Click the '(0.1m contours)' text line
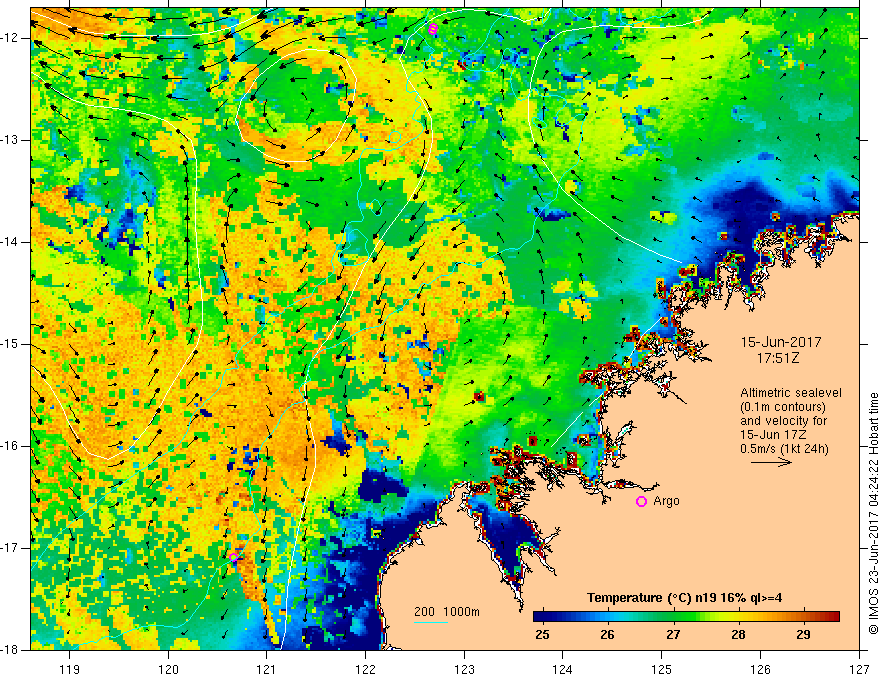 [783, 407]
